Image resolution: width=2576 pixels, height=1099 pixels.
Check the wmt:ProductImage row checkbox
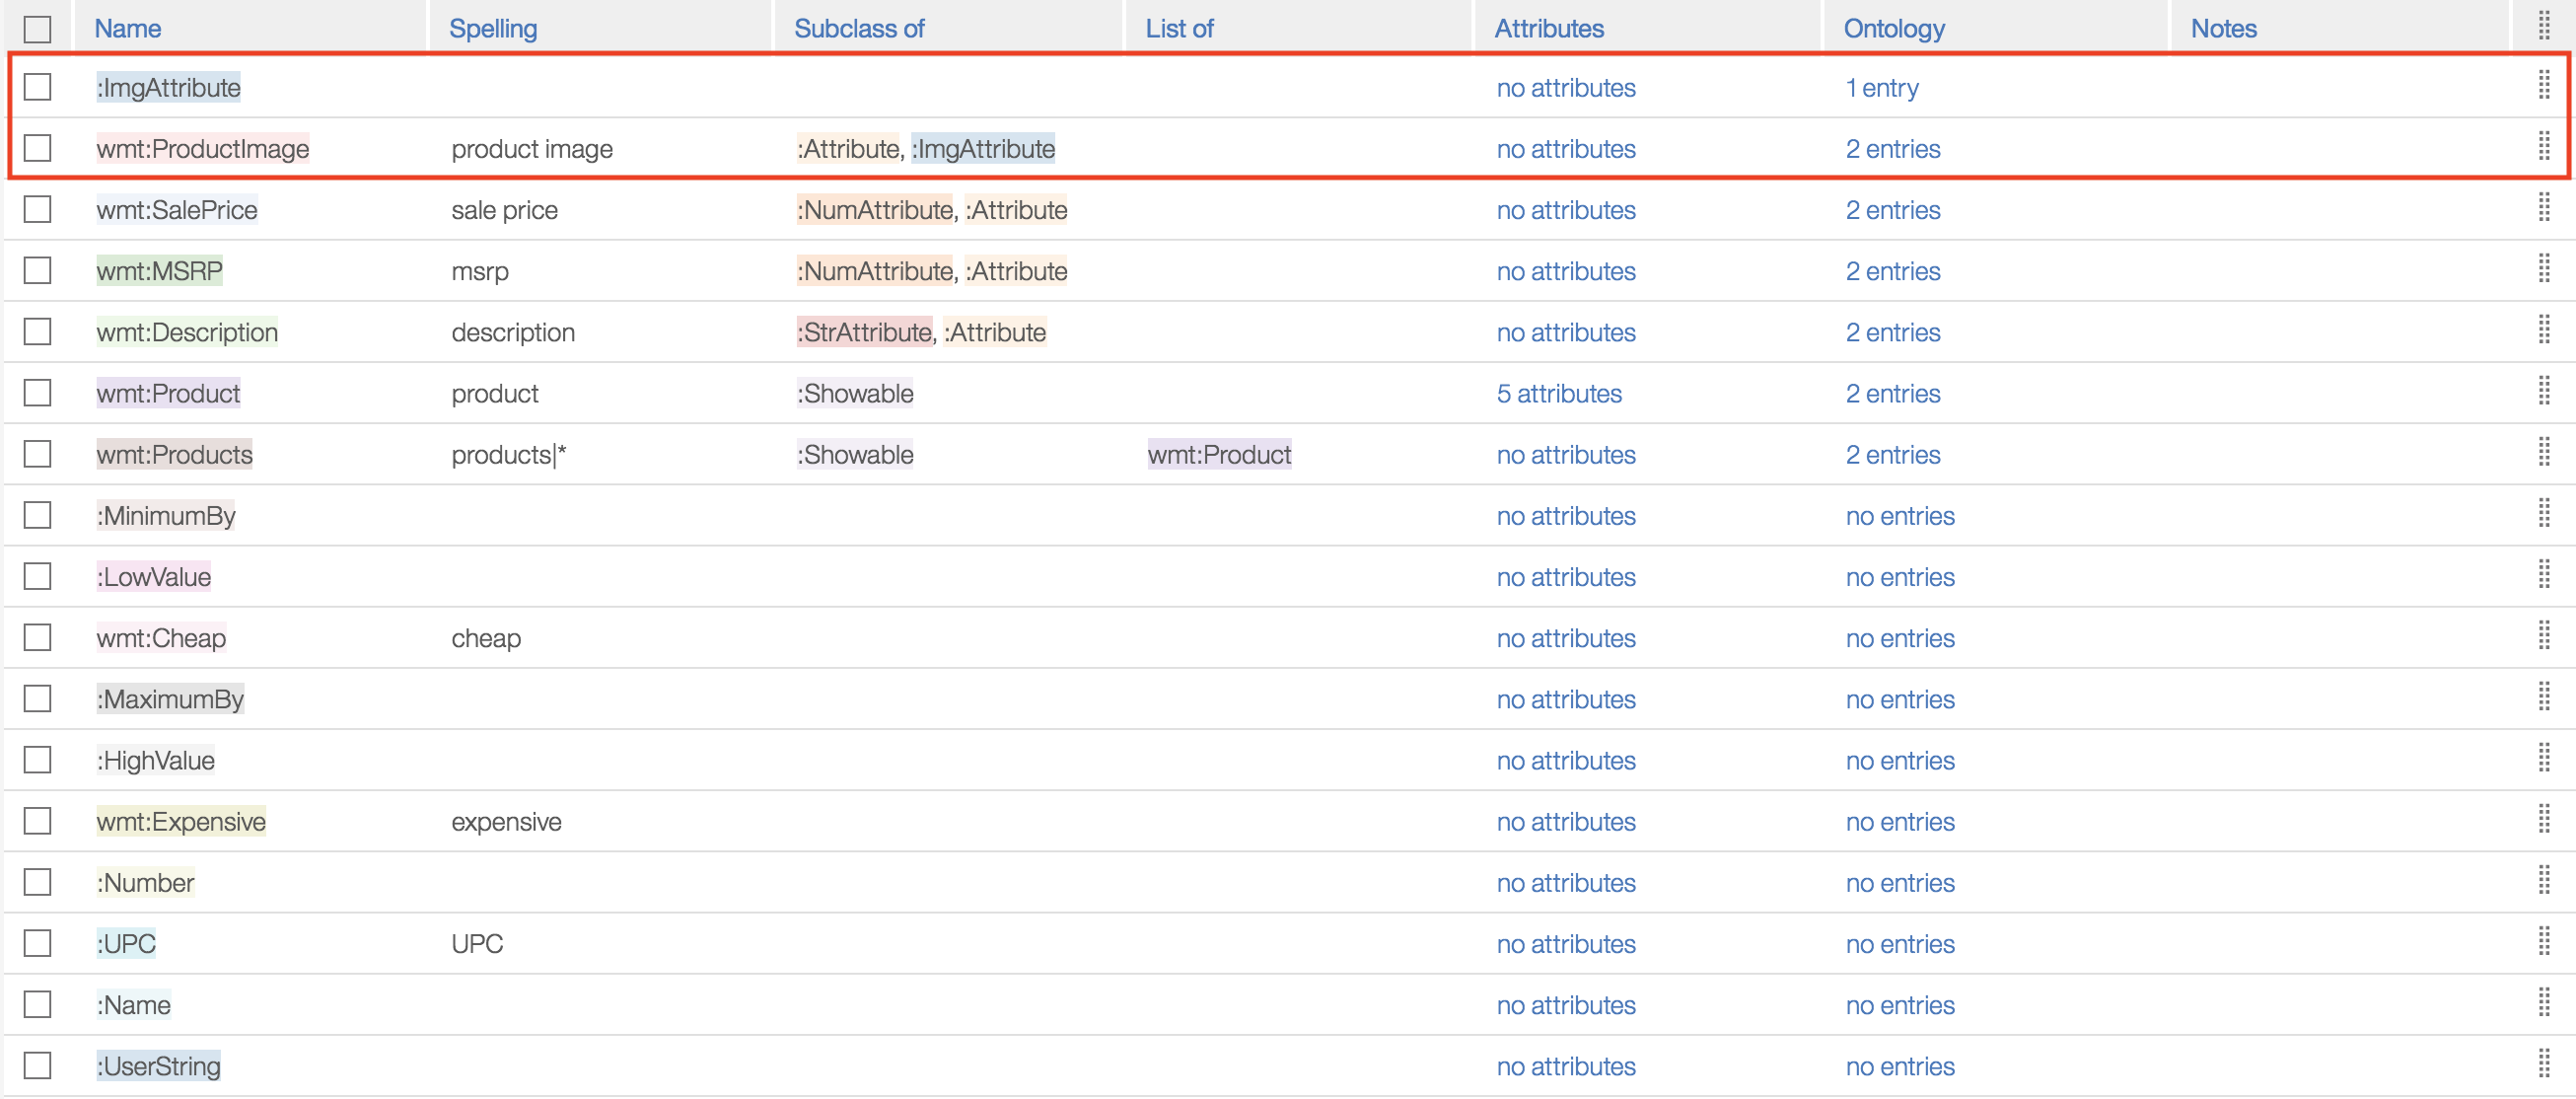point(38,148)
